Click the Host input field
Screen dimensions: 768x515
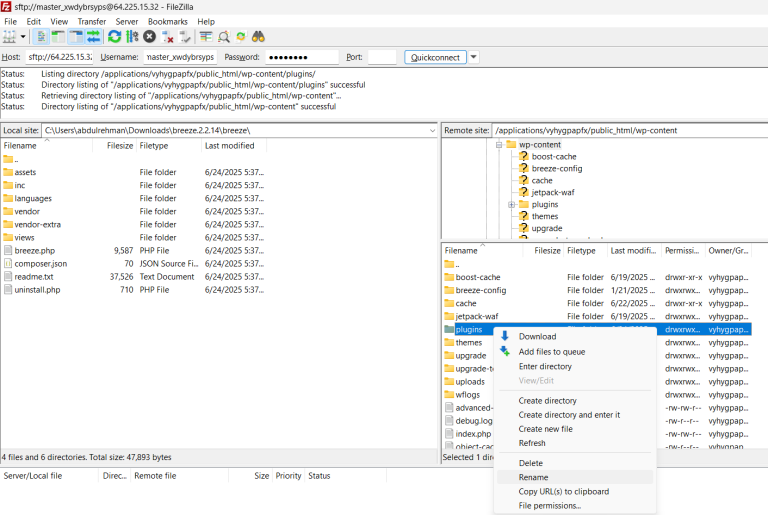click(x=60, y=57)
